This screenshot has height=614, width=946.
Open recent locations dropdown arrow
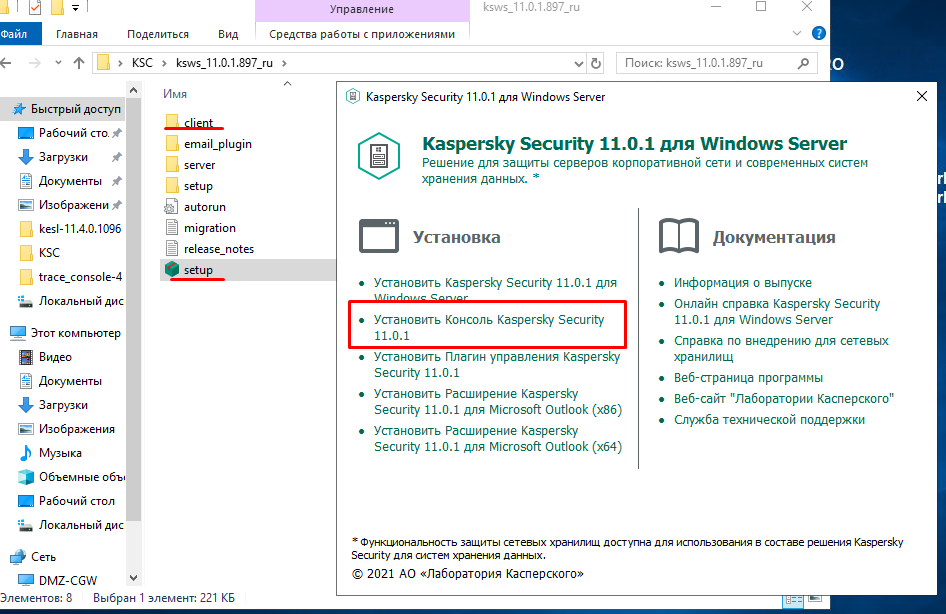[58, 63]
